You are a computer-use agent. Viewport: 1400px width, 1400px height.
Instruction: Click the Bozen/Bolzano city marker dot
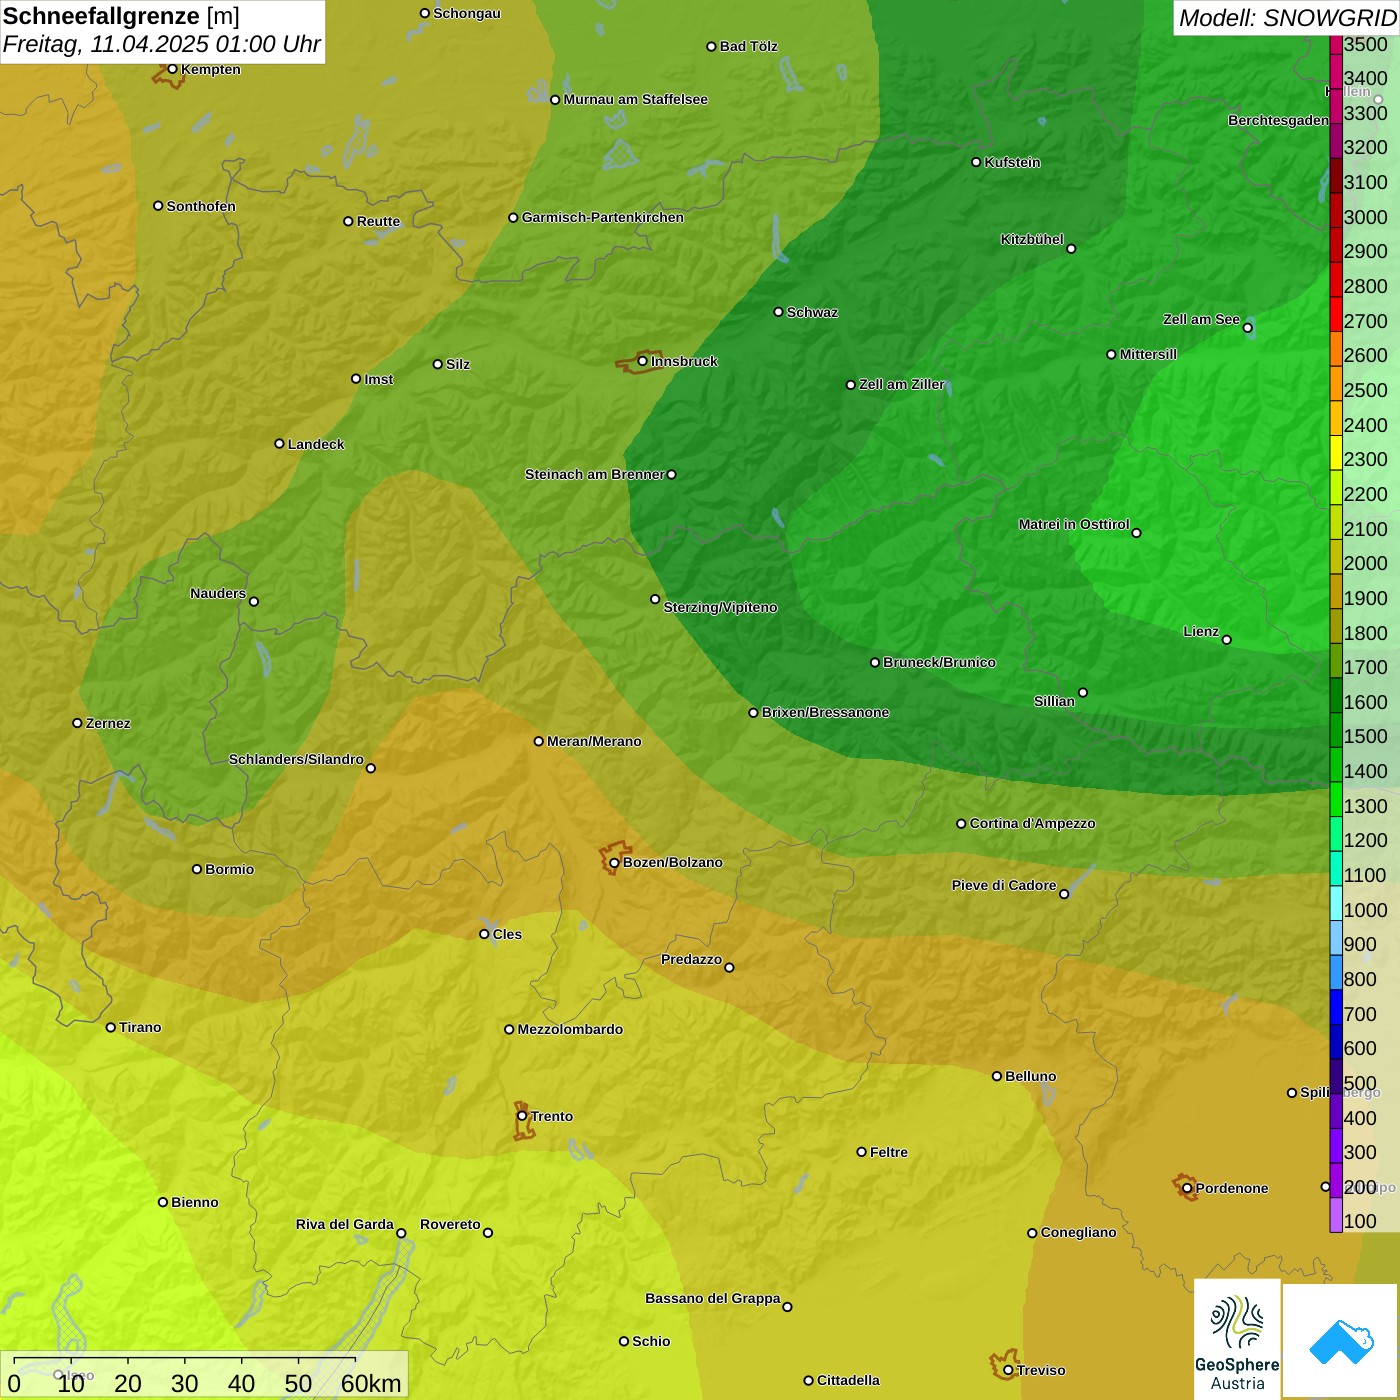click(615, 862)
